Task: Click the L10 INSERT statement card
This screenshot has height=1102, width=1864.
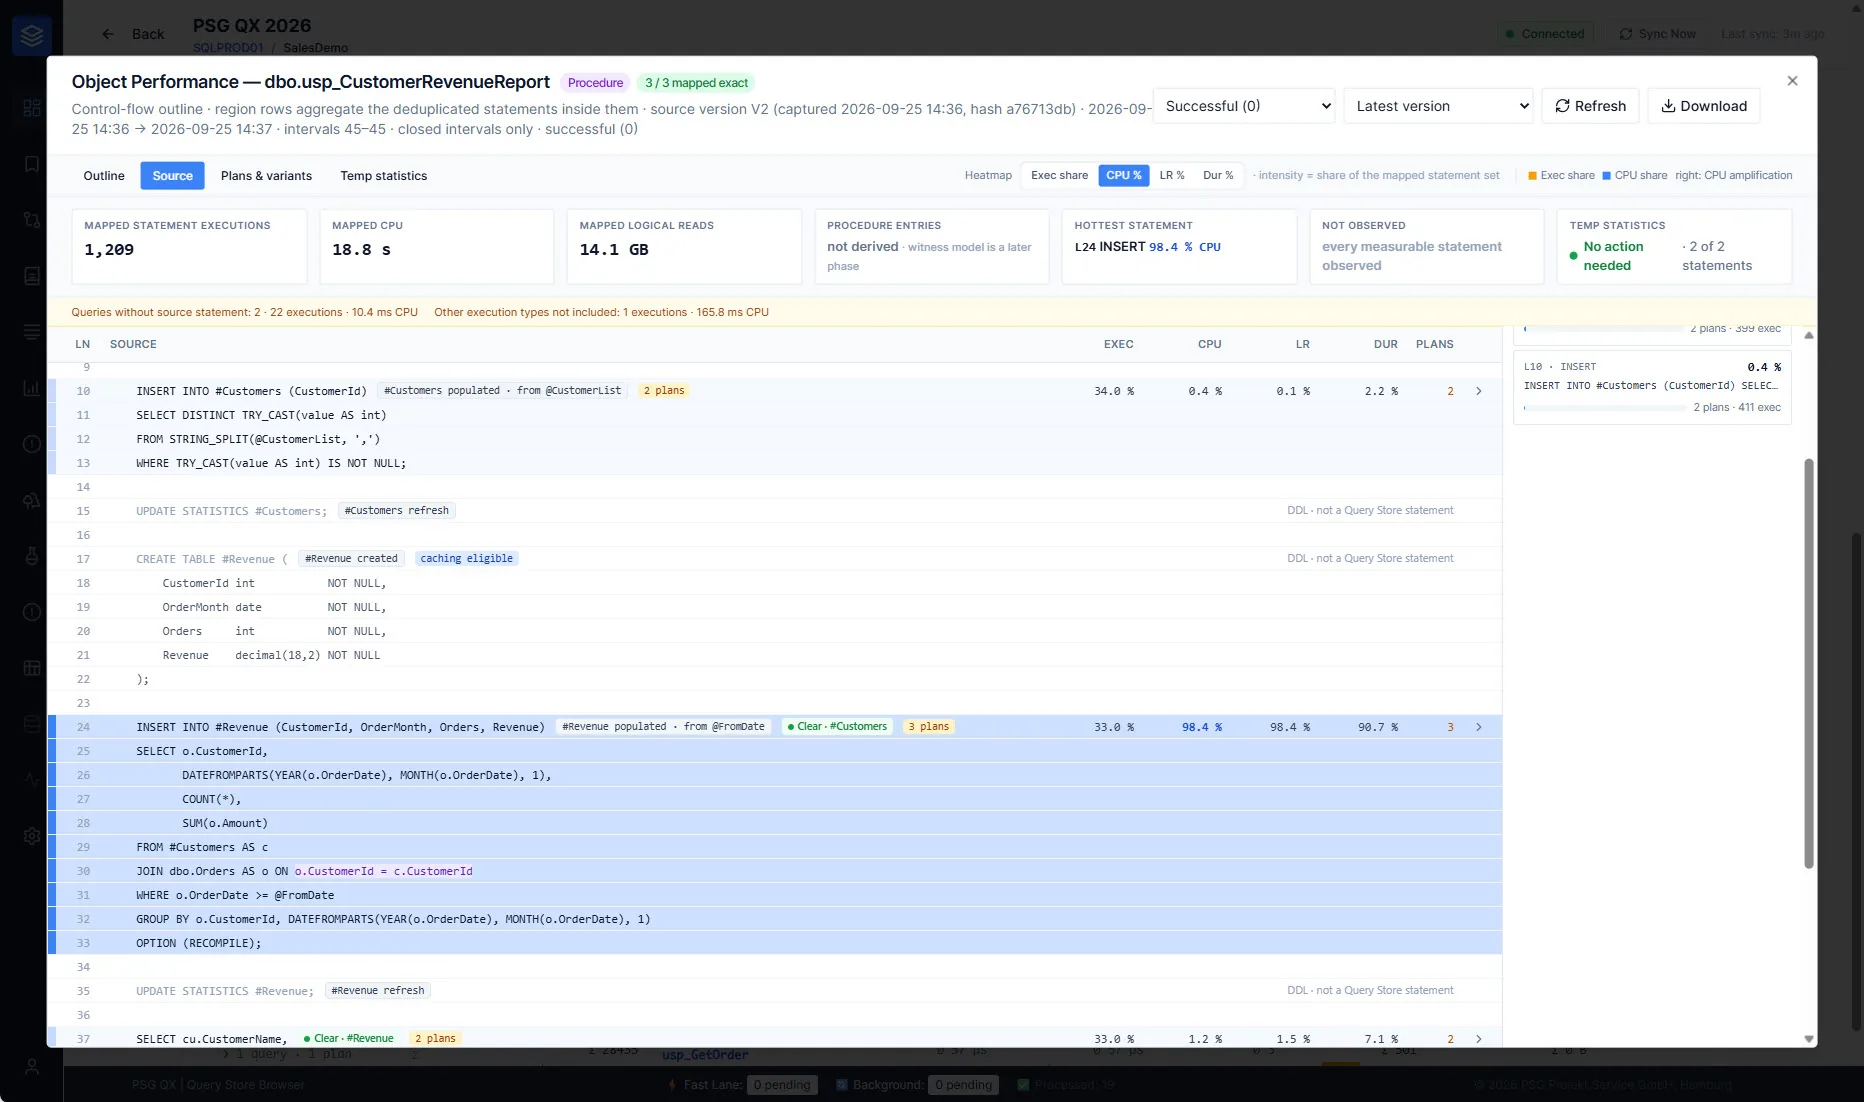Action: [x=1652, y=387]
